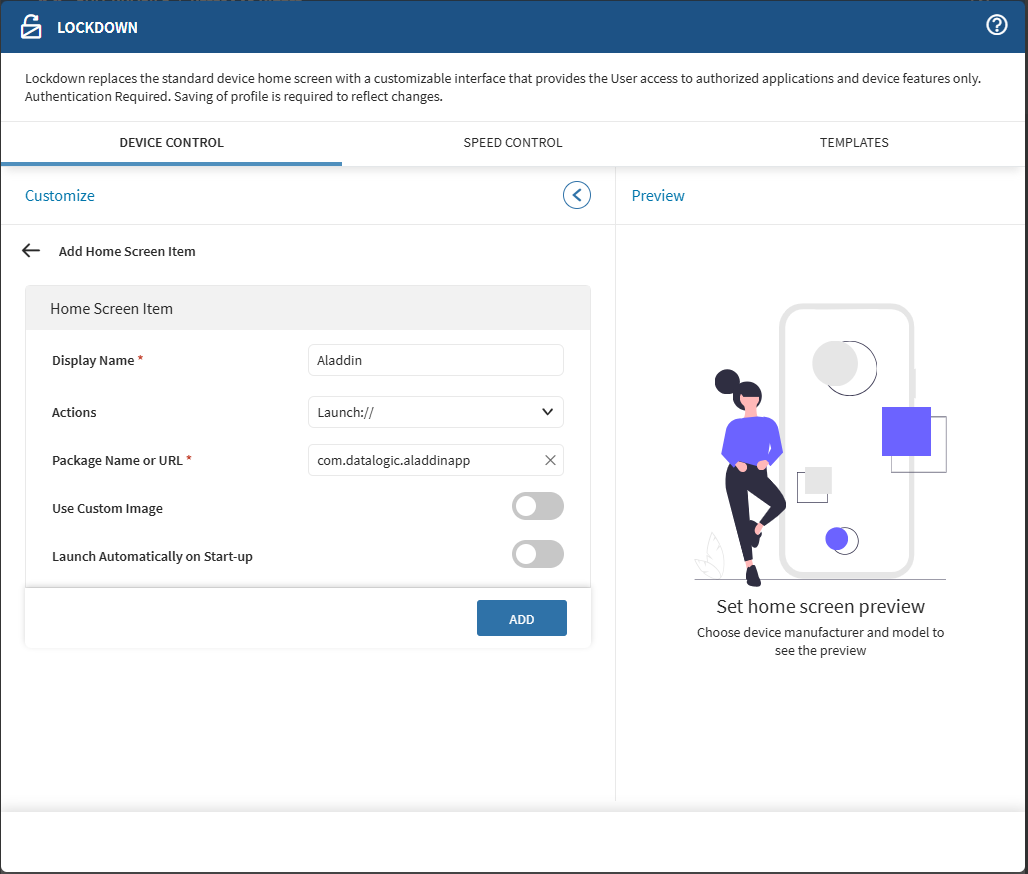This screenshot has width=1028, height=874.
Task: Switch to the Speed Control tab
Action: coord(513,143)
